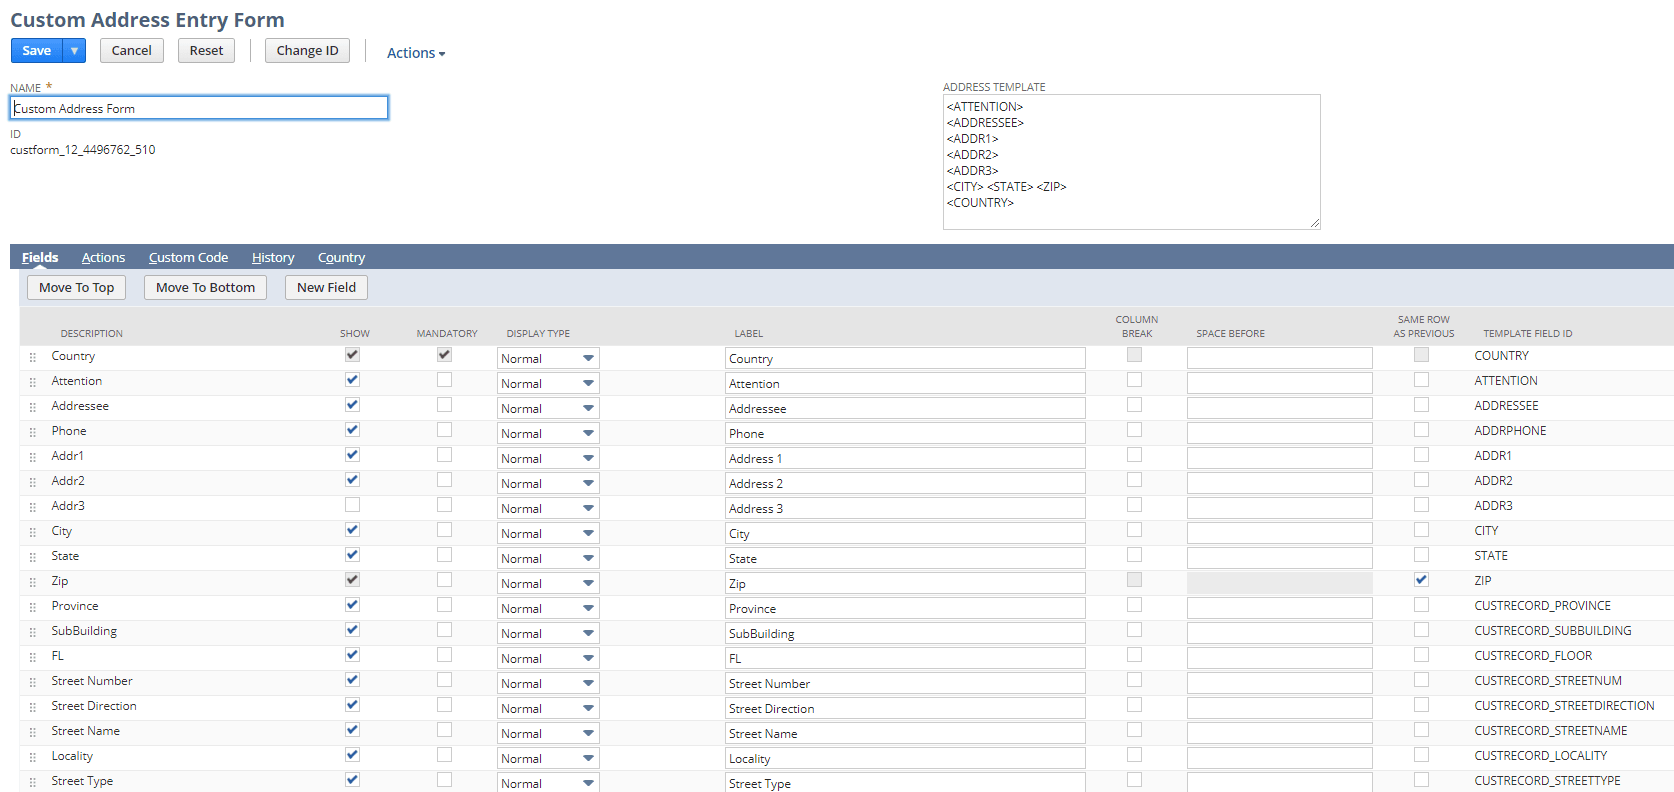1674x792 pixels.
Task: Toggle Mandatory for the Country field
Action: point(444,355)
